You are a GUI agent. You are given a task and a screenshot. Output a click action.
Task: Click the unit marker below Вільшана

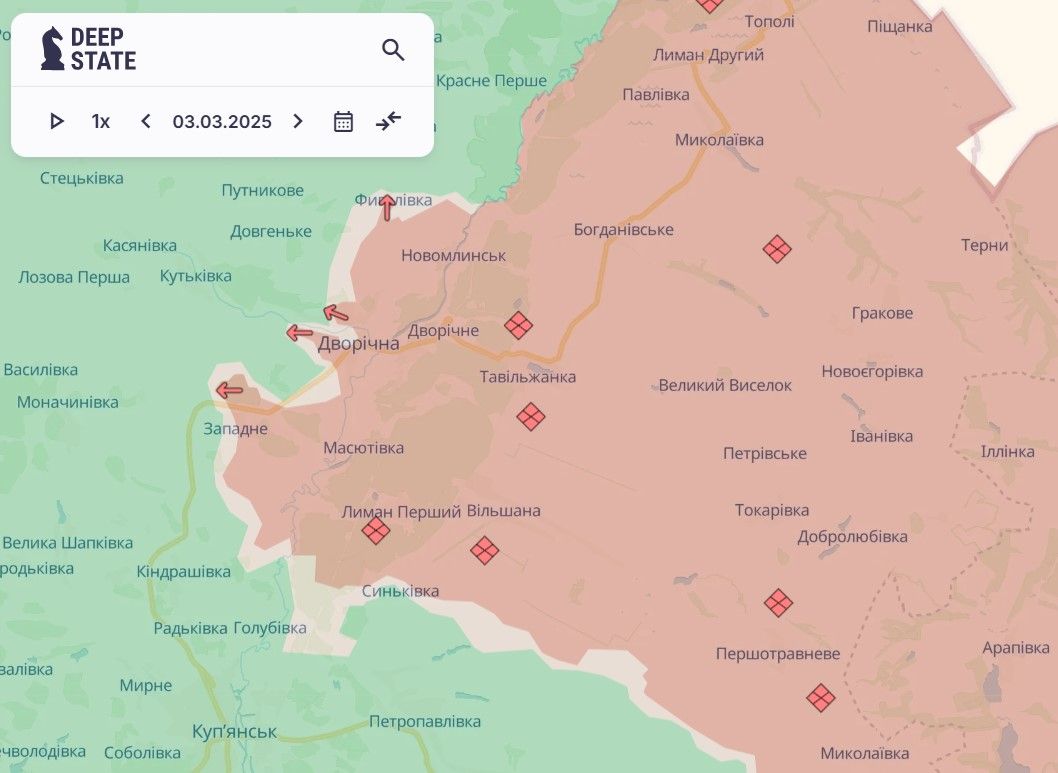point(485,550)
